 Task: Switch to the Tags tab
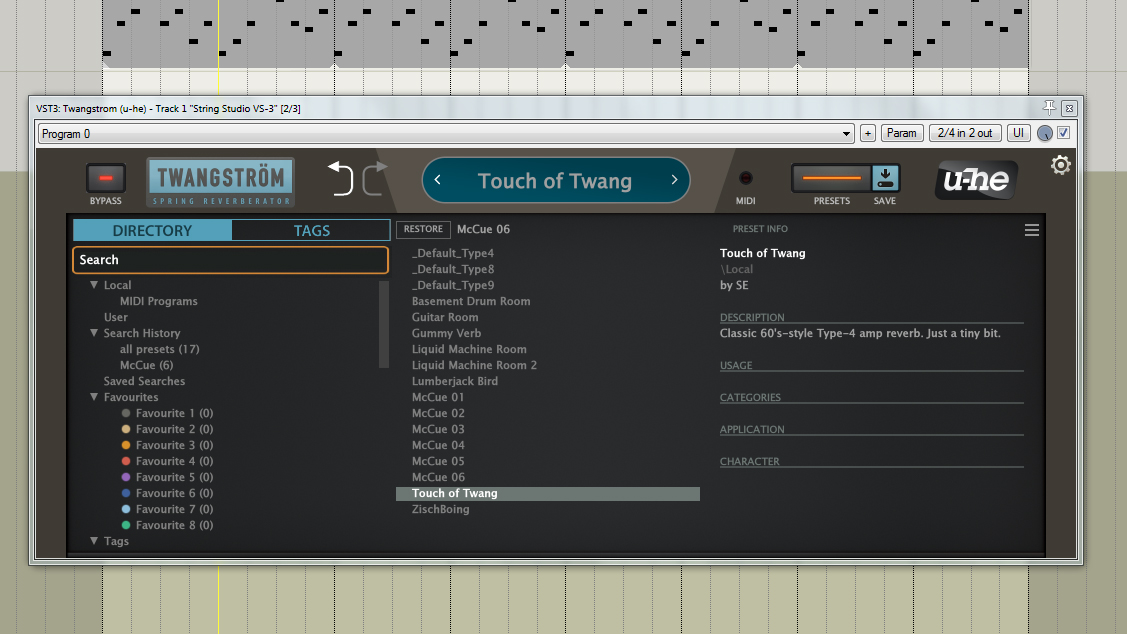pyautogui.click(x=311, y=230)
